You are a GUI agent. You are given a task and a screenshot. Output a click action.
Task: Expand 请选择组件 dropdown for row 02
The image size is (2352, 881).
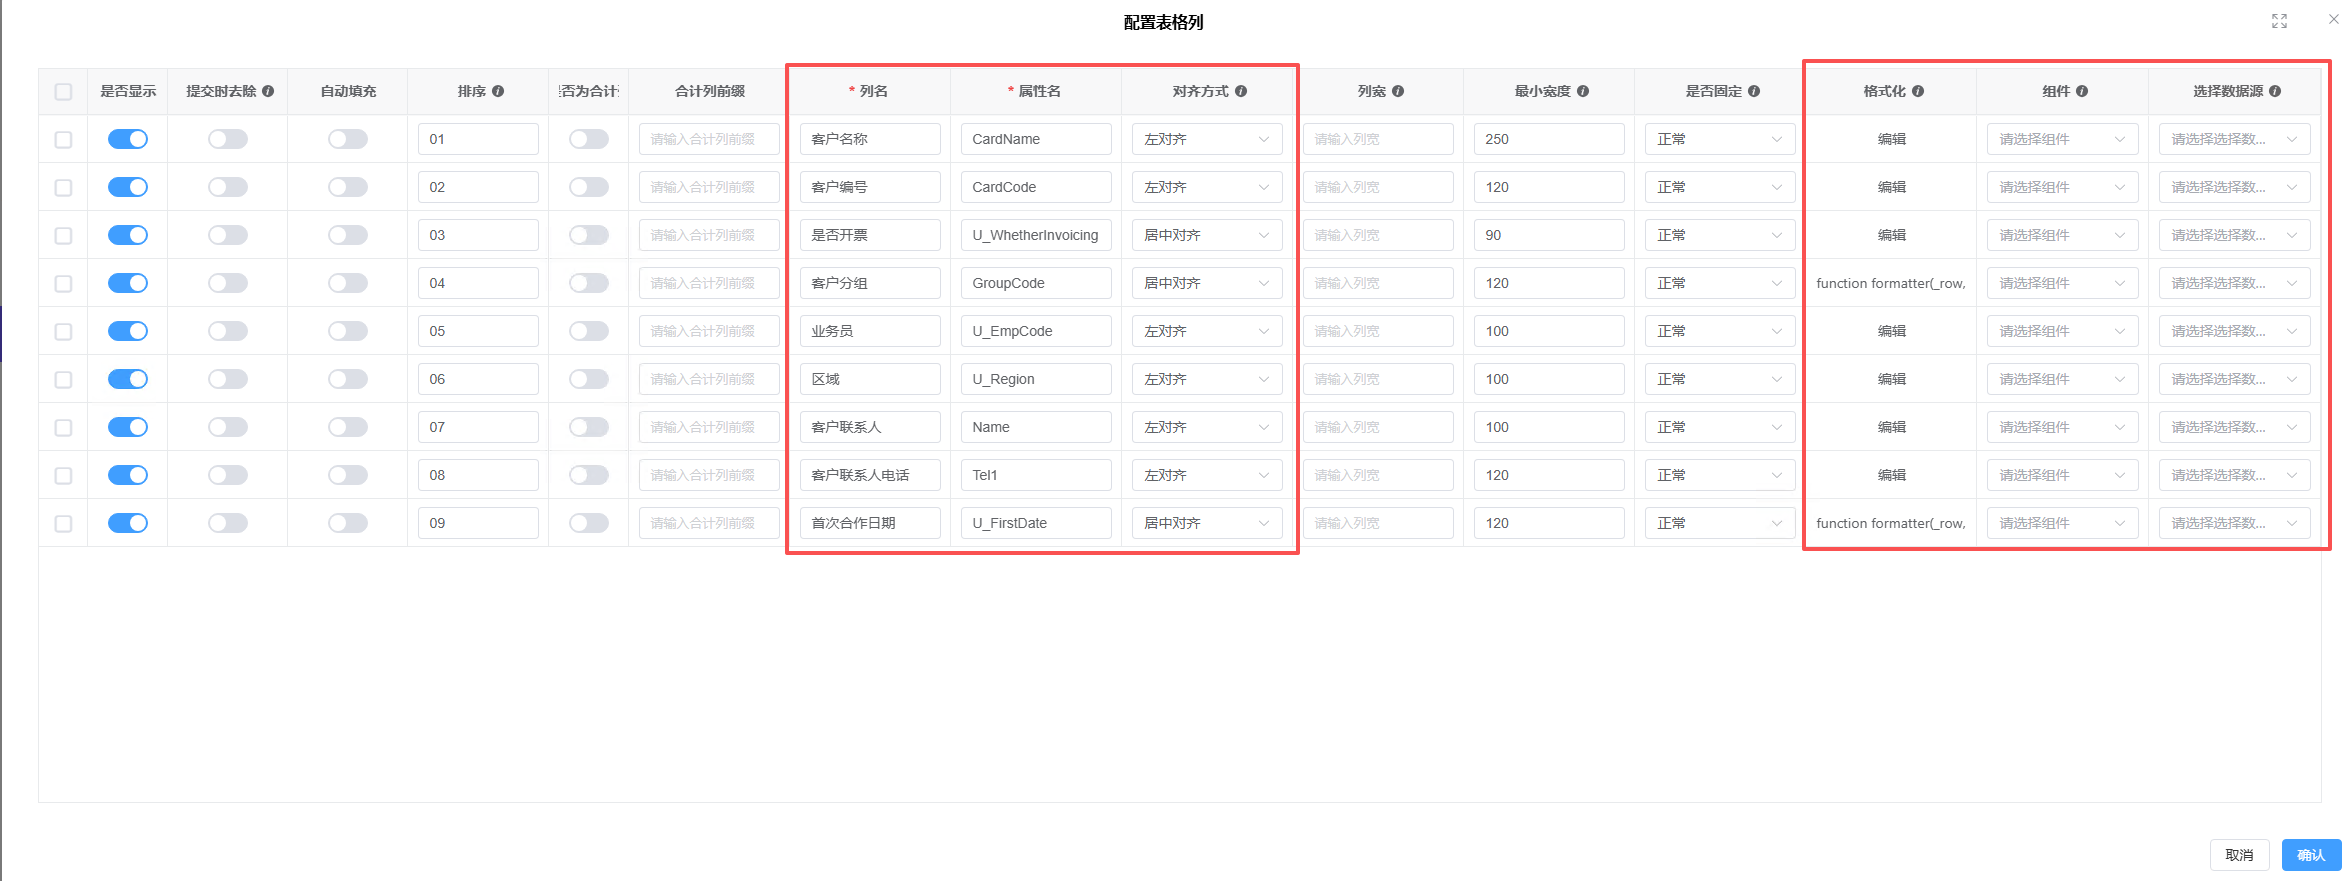(2061, 187)
